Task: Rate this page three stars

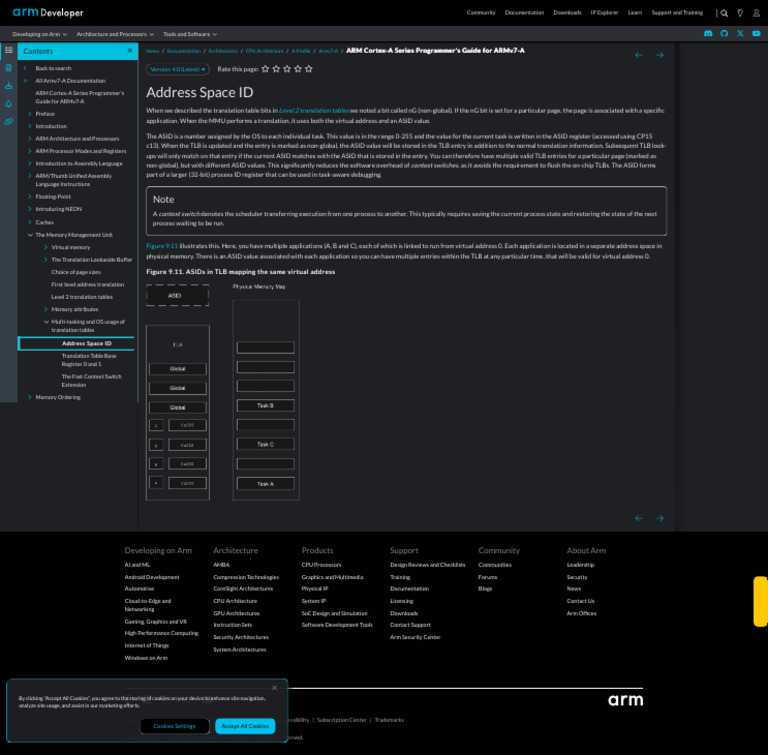Action: point(287,69)
